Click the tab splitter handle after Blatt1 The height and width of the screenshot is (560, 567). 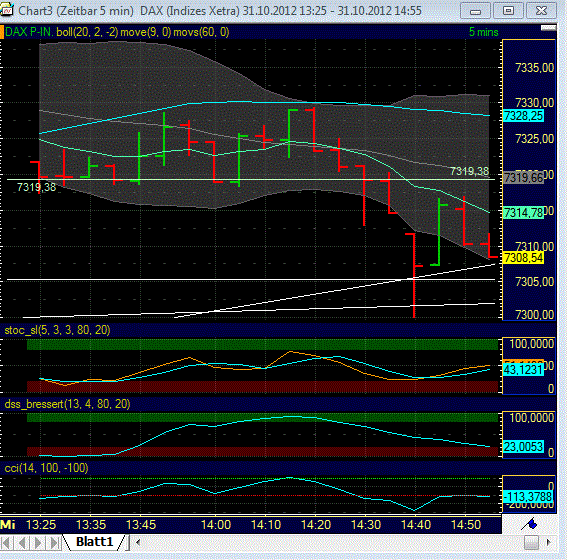click(128, 542)
